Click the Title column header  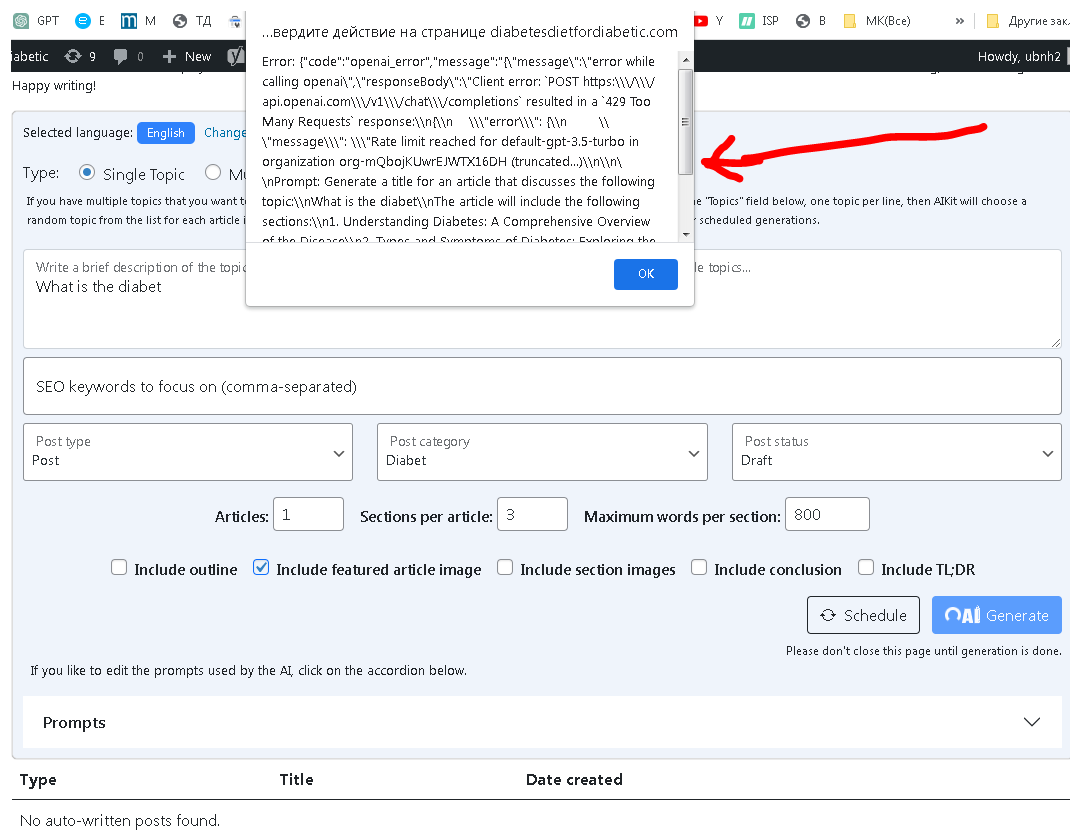pyautogui.click(x=296, y=779)
